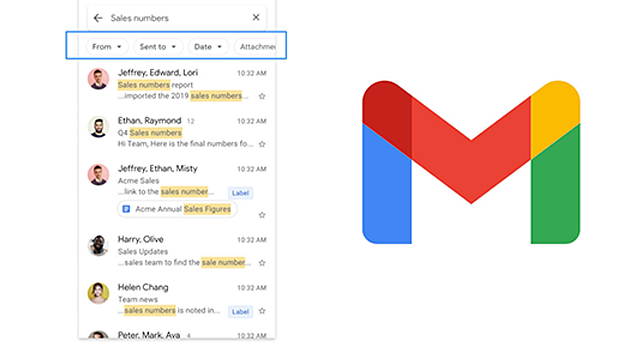Click Label tag on Acme Sales email
The width and height of the screenshot is (627, 360).
coord(240,193)
